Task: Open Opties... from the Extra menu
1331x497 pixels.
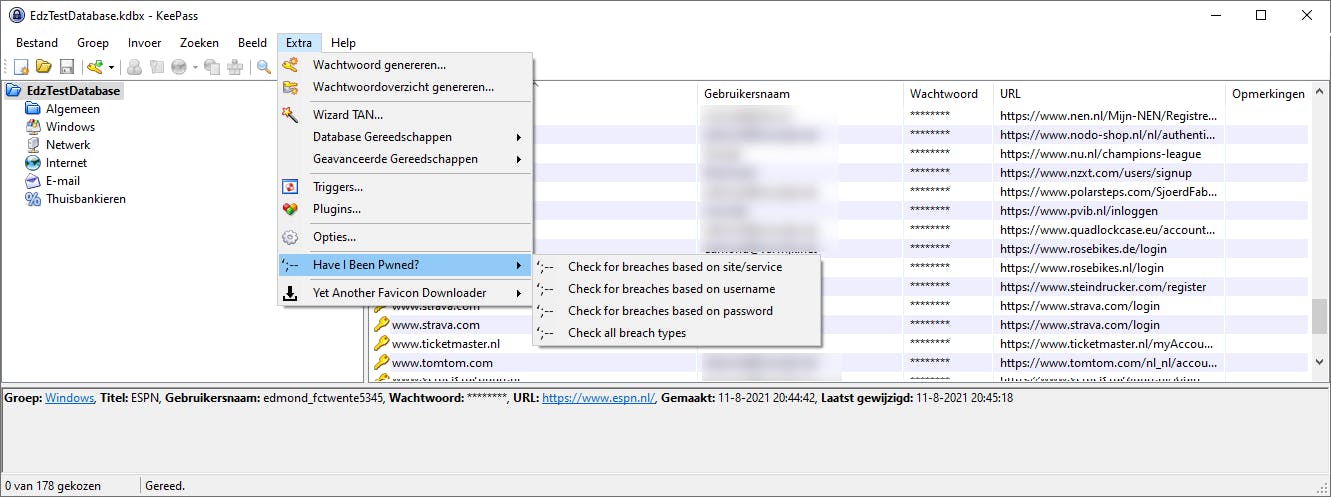Action: tap(405, 237)
